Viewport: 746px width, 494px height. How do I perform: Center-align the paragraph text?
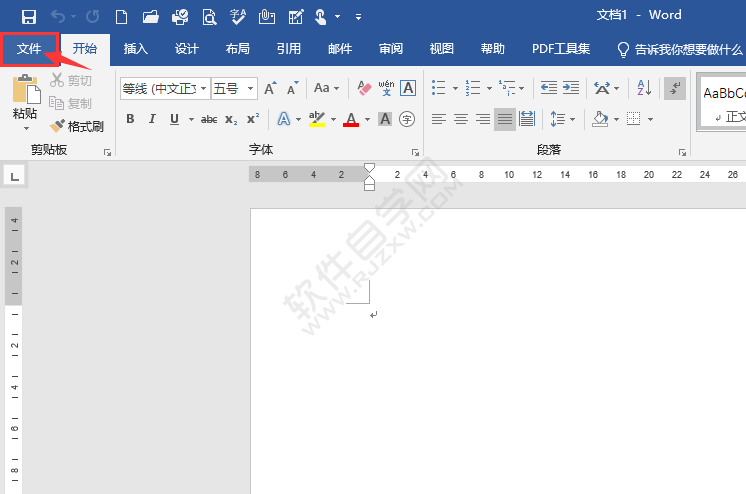(461, 119)
